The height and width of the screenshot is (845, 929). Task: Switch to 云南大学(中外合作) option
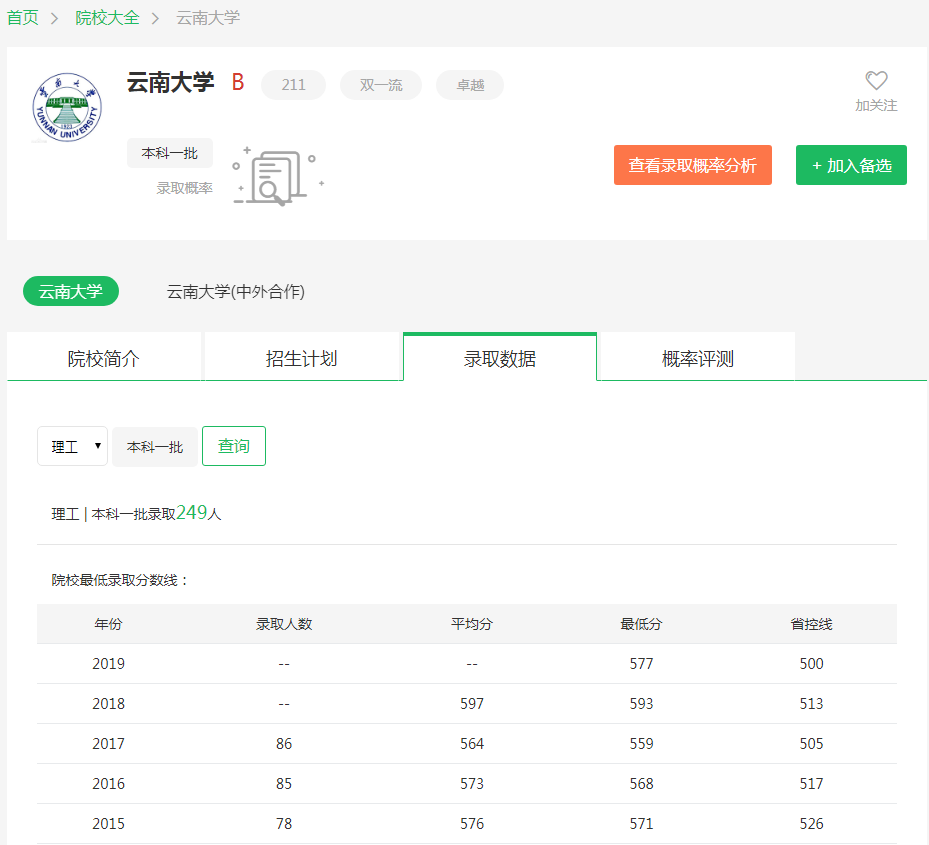(x=236, y=292)
